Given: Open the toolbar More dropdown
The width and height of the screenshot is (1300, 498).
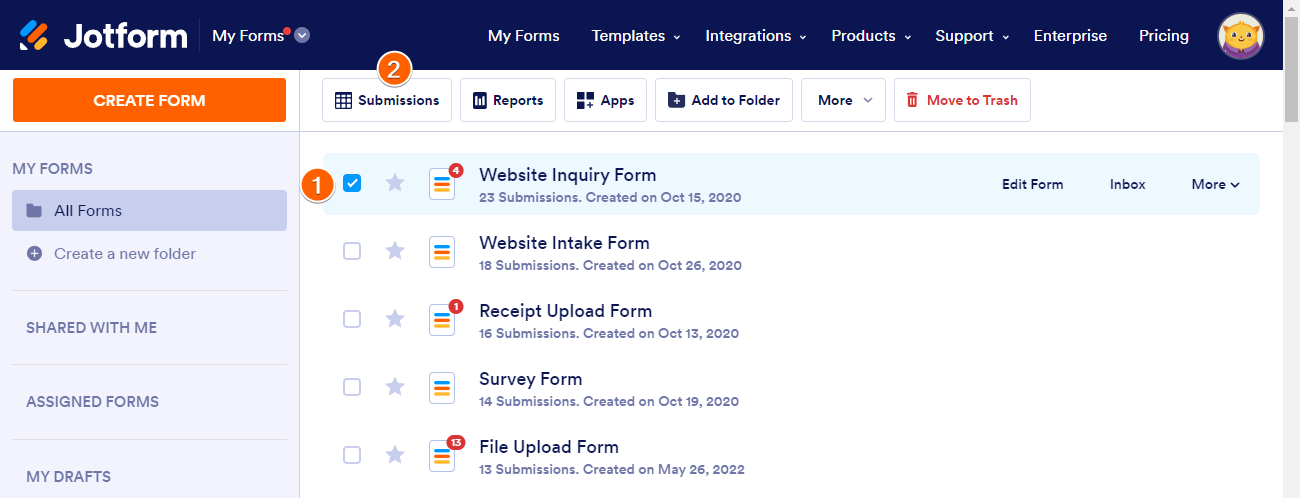Looking at the screenshot, I should tap(843, 100).
